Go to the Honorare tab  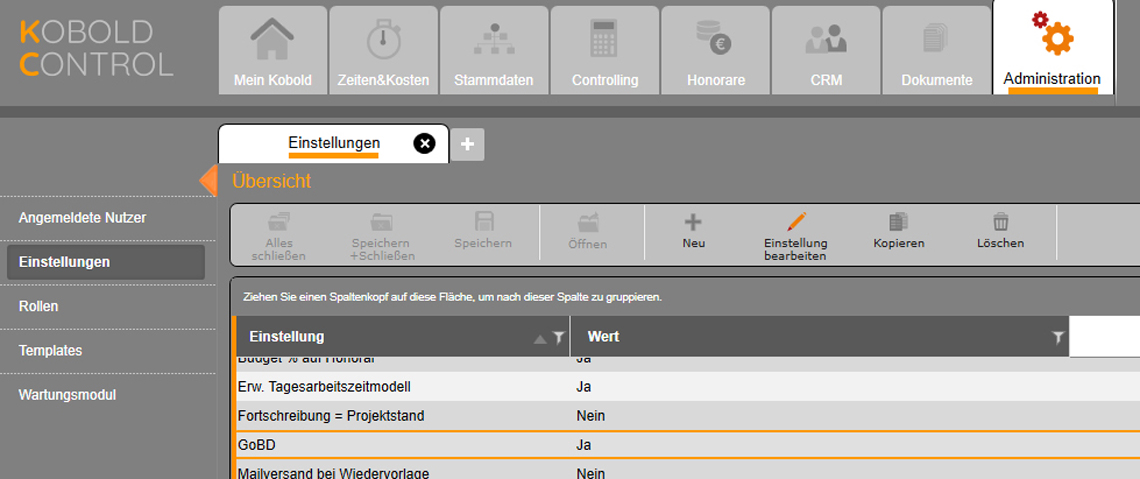click(715, 51)
